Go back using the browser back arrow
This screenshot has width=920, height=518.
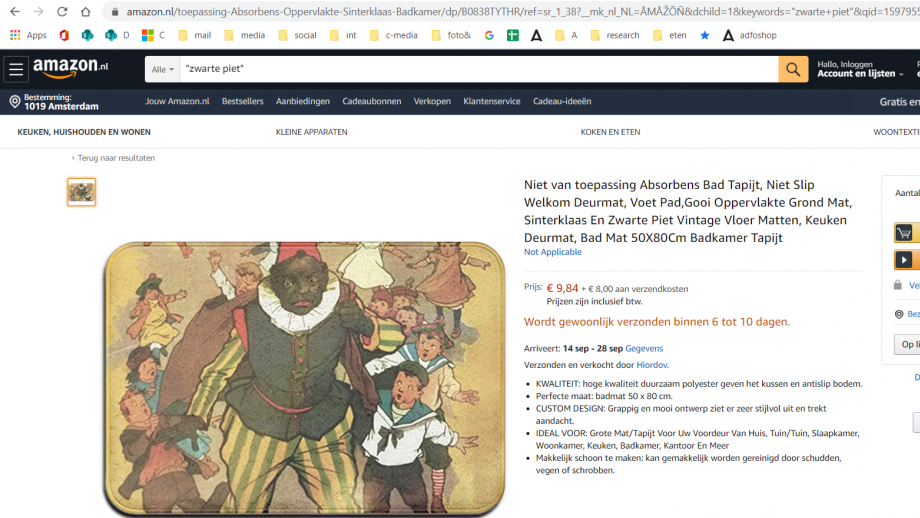tap(15, 12)
